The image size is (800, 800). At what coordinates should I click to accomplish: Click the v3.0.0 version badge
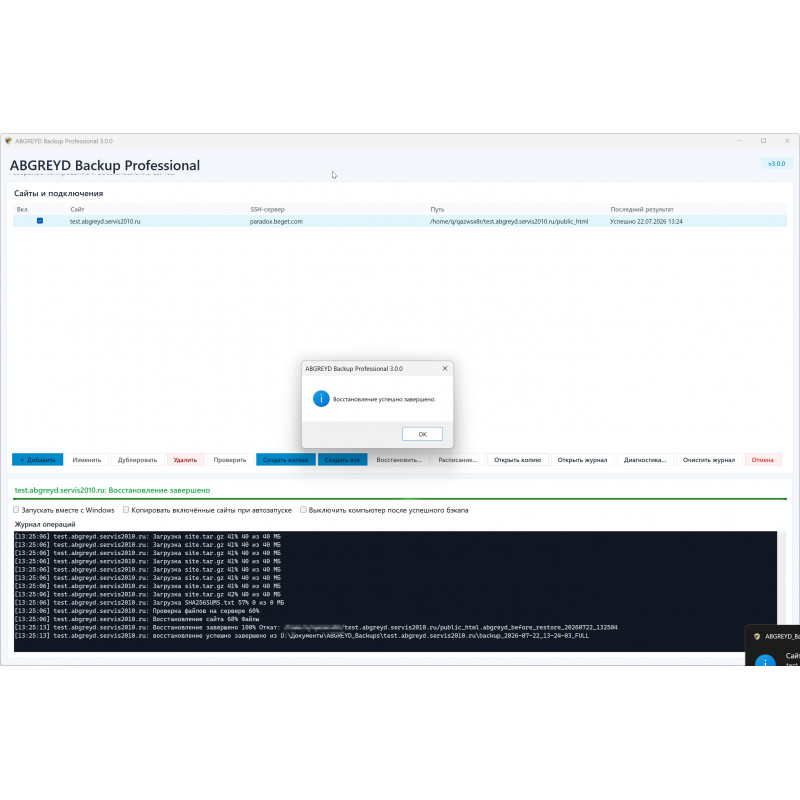[777, 163]
